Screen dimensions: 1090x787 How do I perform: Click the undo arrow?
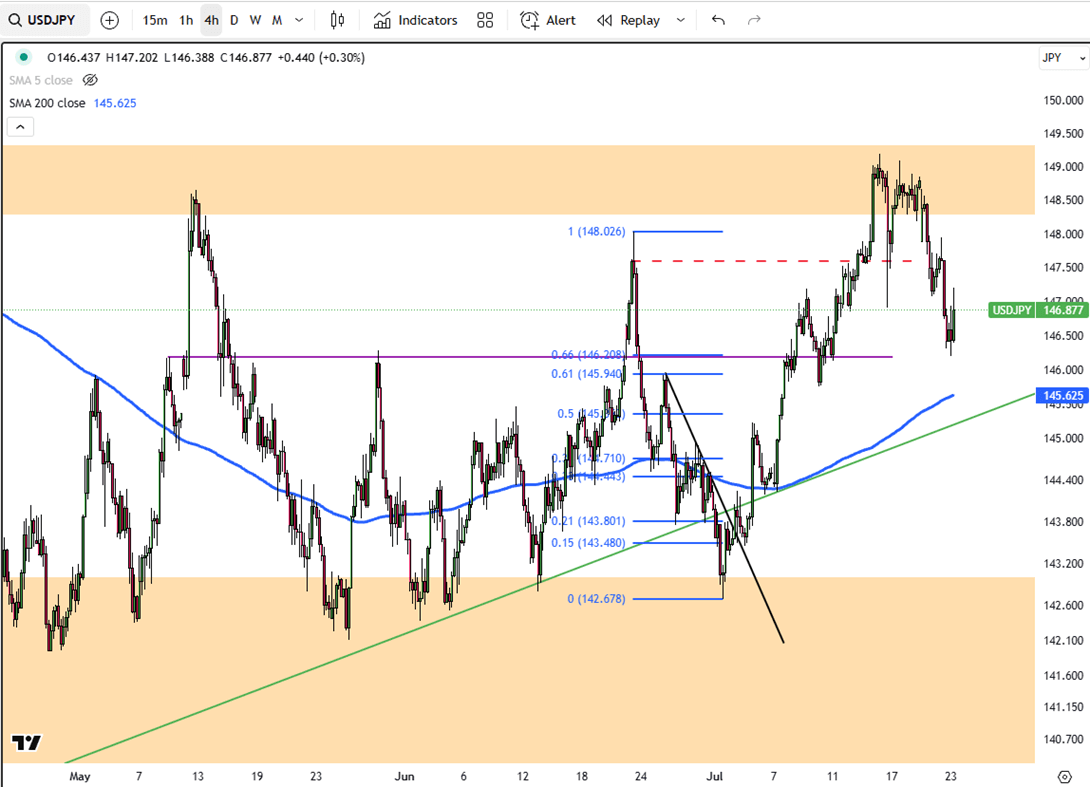(718, 20)
